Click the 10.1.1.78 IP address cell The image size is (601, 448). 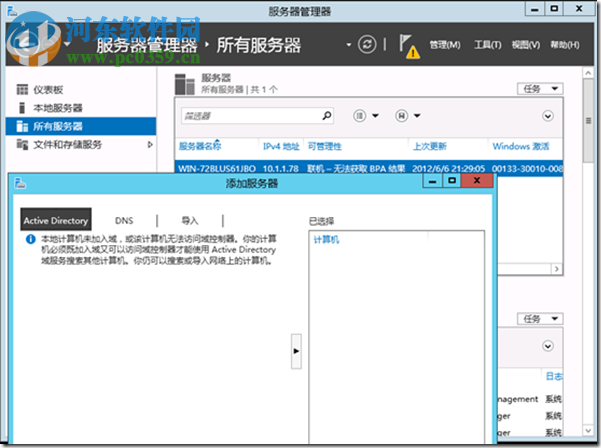point(281,169)
